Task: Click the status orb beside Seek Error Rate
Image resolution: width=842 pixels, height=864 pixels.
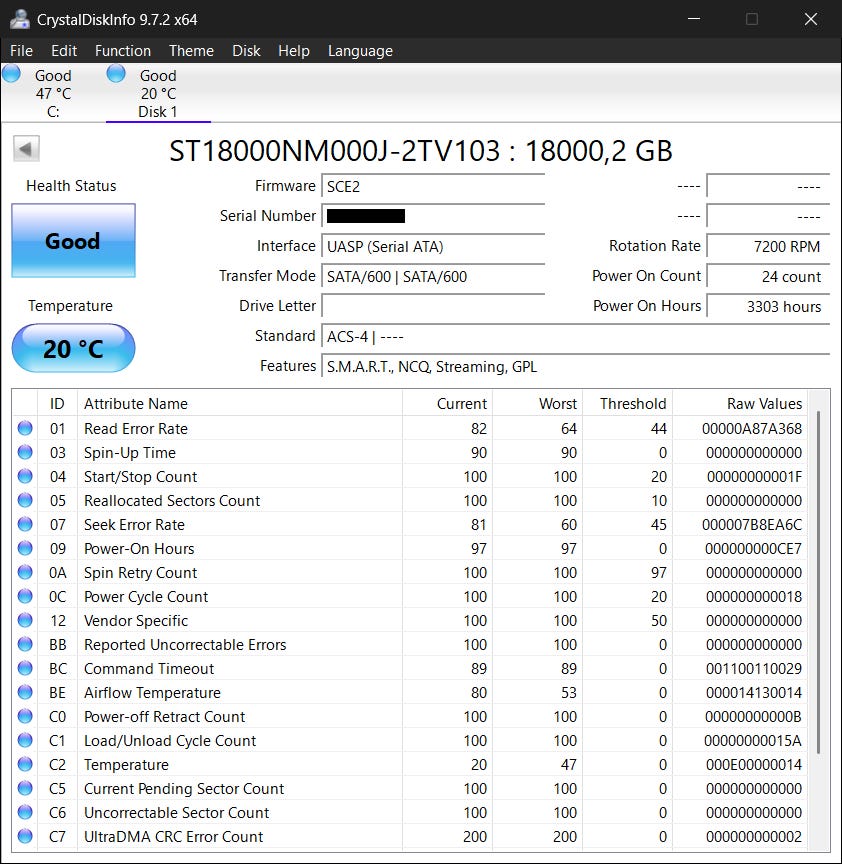Action: point(25,524)
